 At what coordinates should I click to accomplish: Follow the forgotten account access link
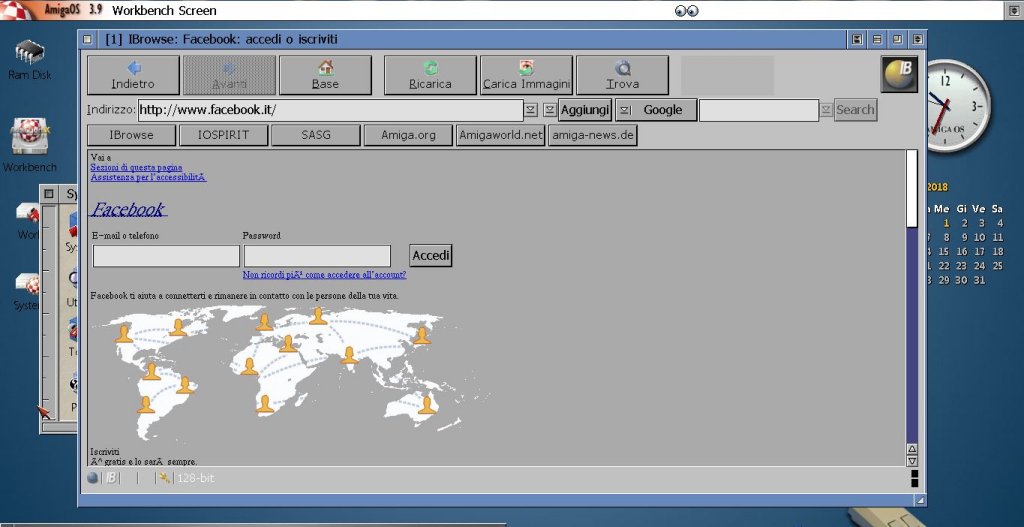point(324,275)
